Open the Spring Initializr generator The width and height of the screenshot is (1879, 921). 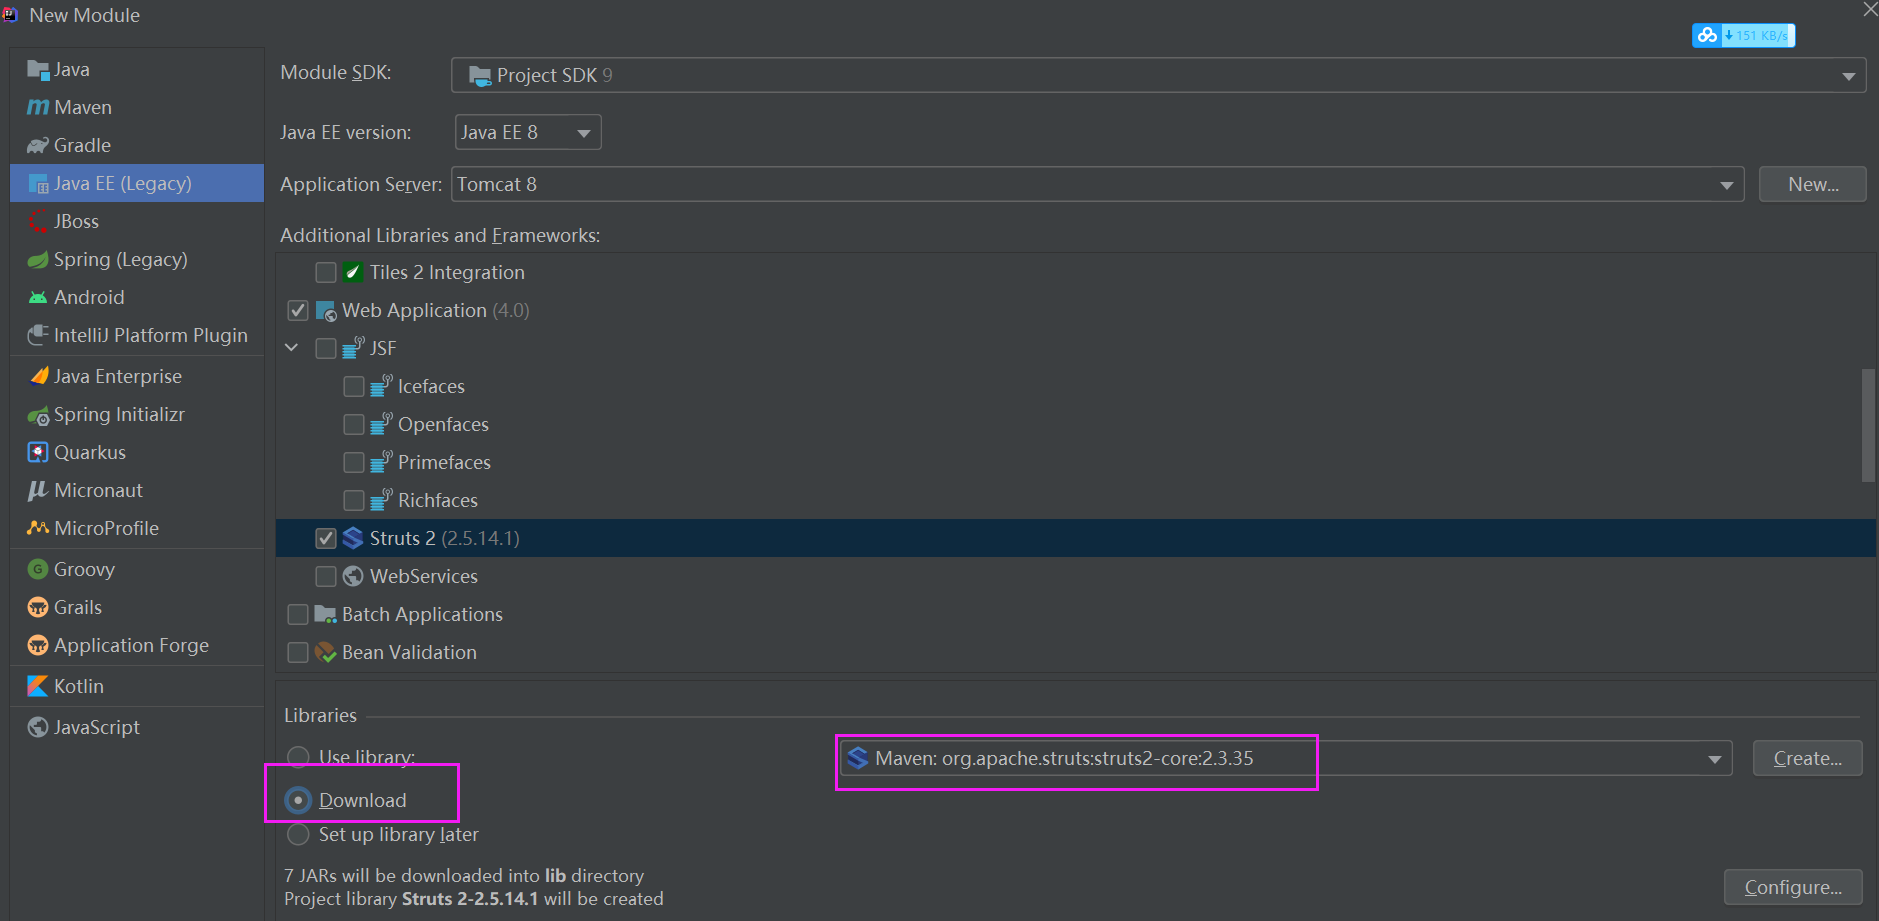tap(118, 414)
